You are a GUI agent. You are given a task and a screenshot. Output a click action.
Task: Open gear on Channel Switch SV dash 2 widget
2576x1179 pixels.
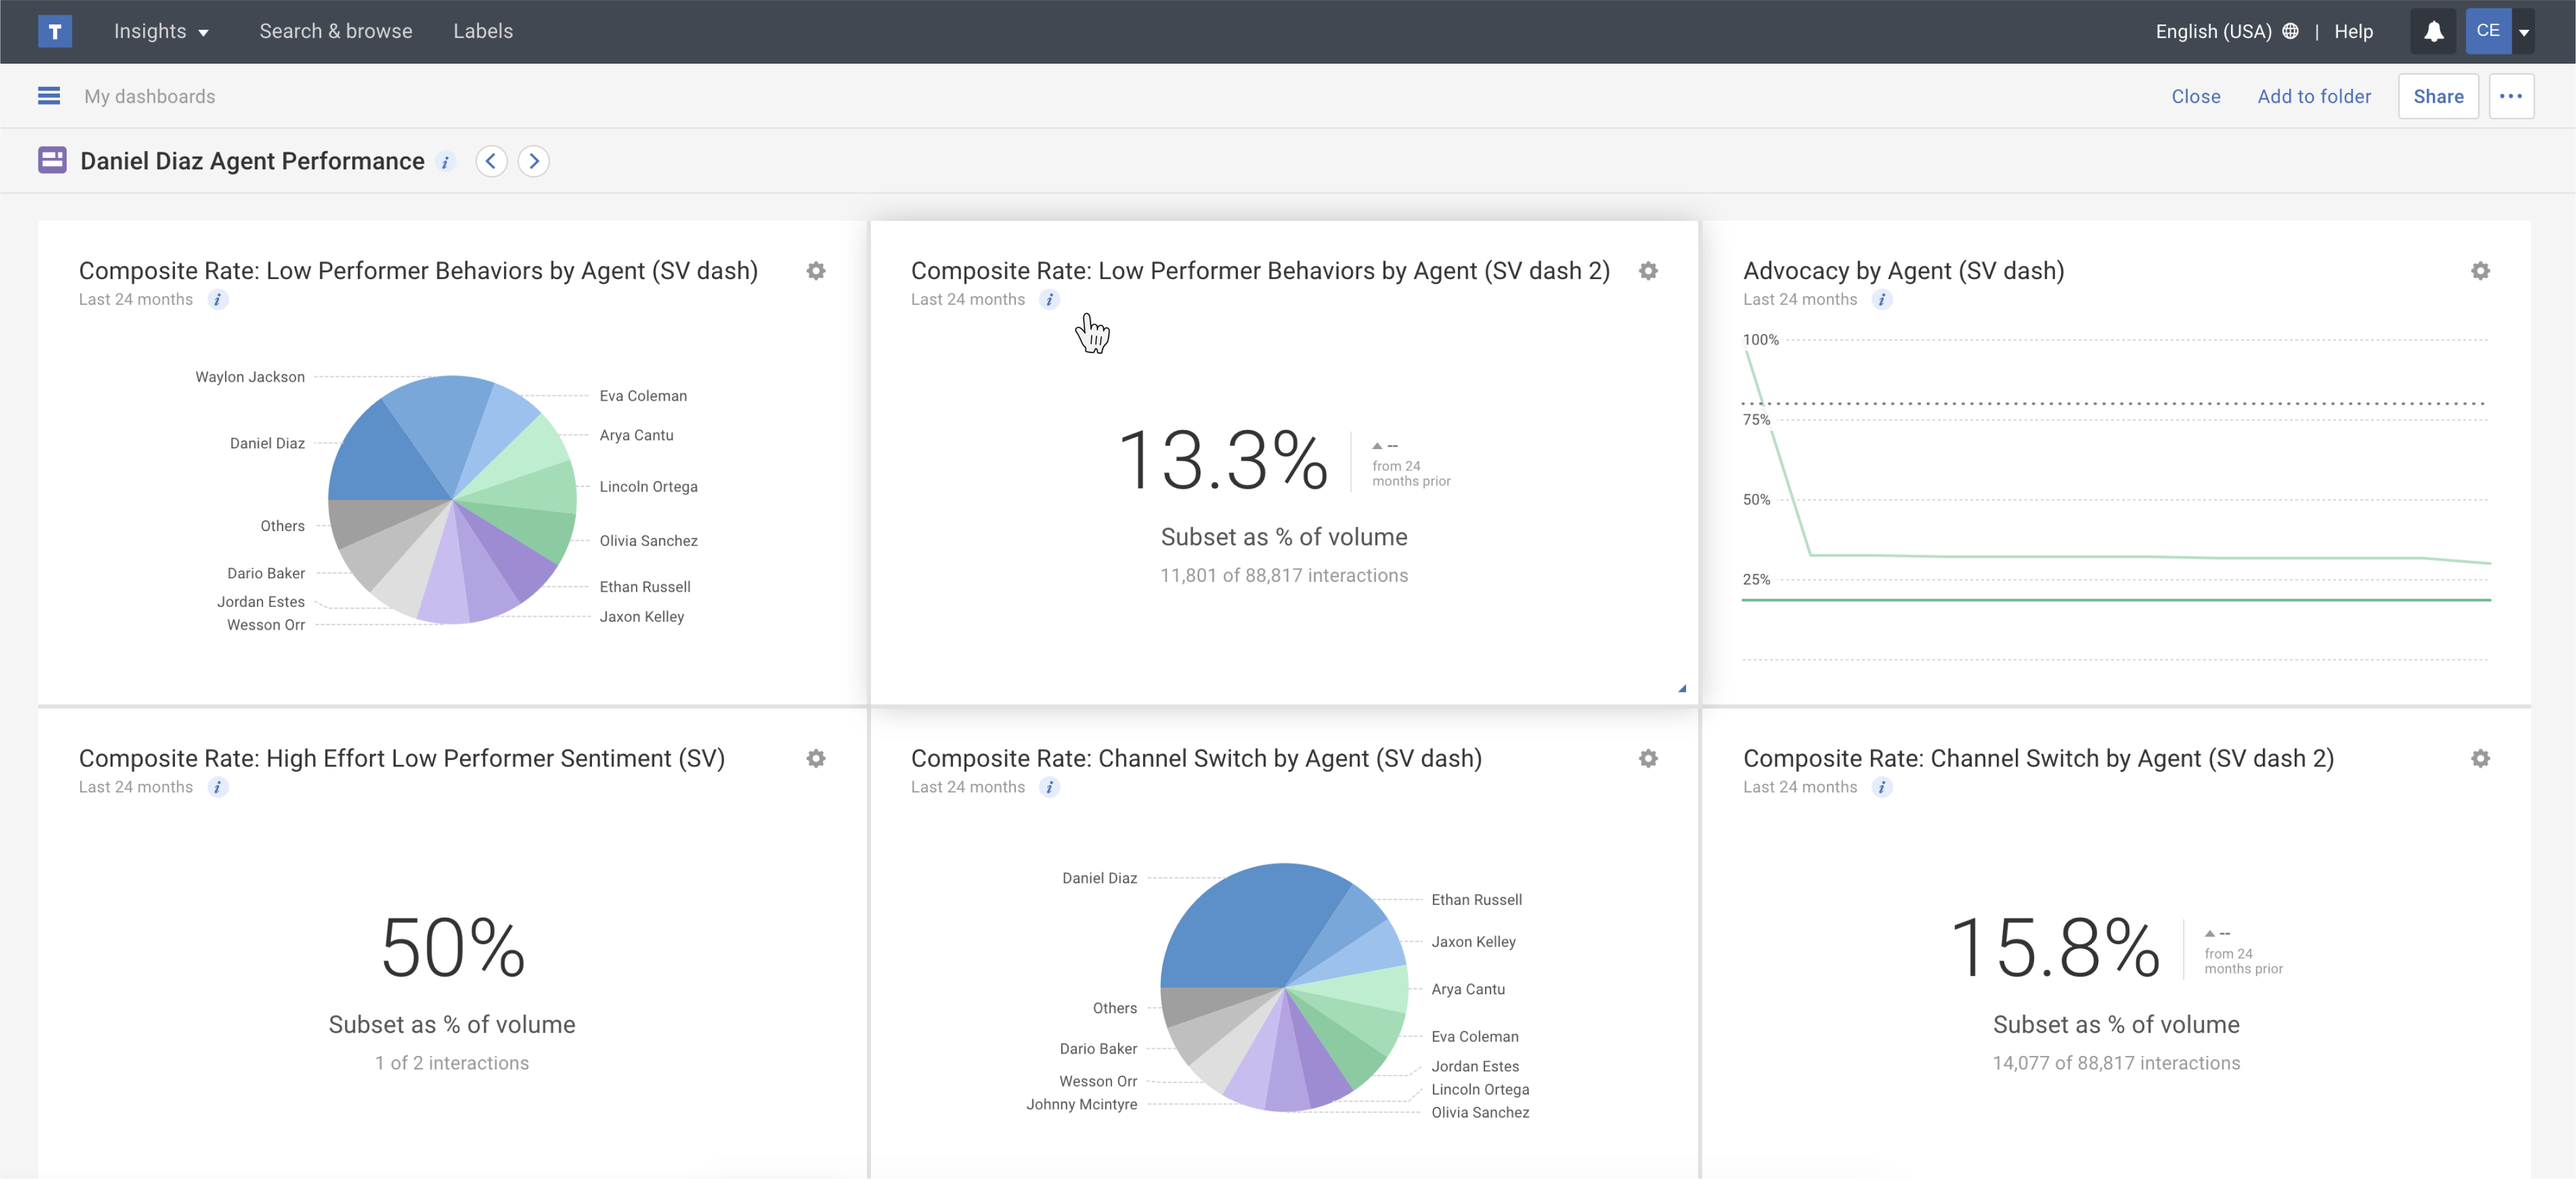2480,759
